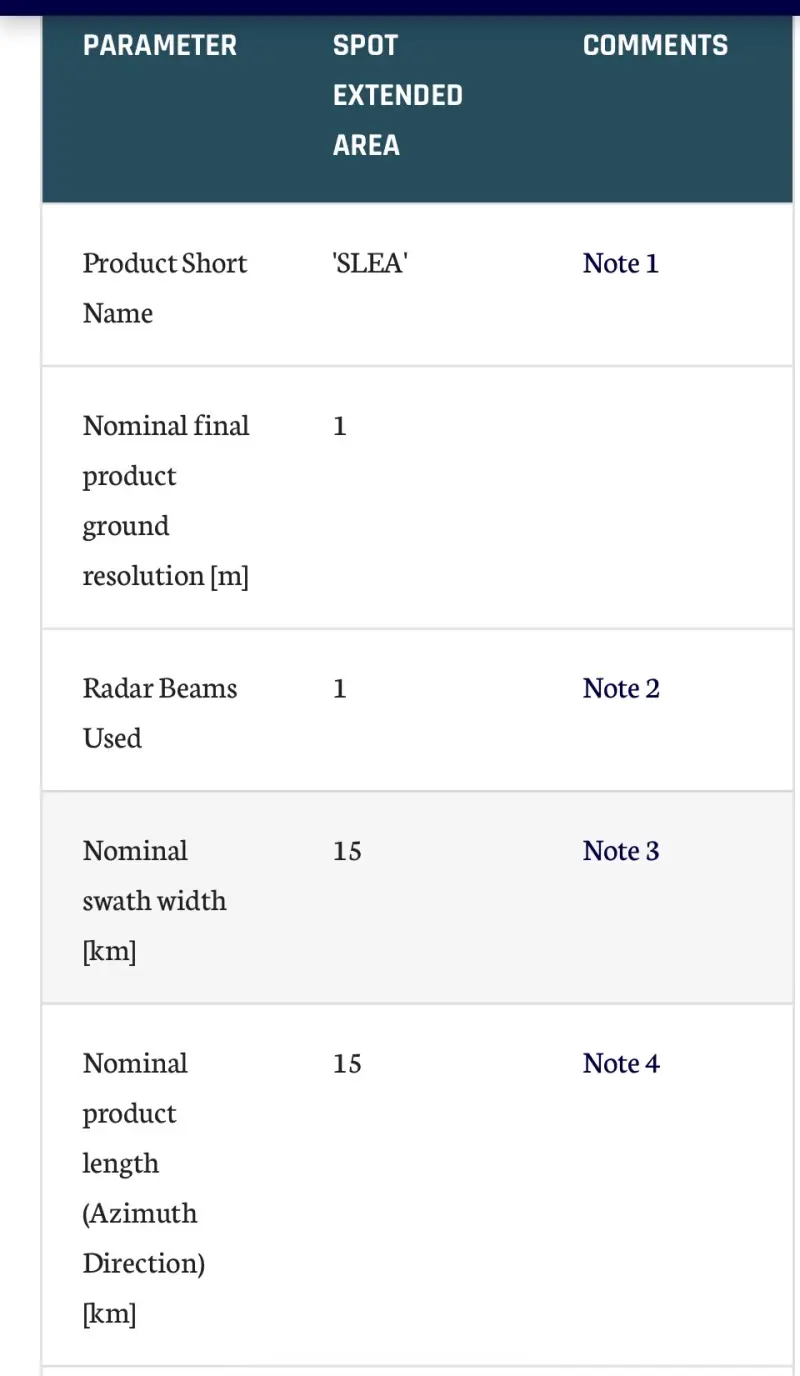Click the PARAMETER column header

(160, 45)
